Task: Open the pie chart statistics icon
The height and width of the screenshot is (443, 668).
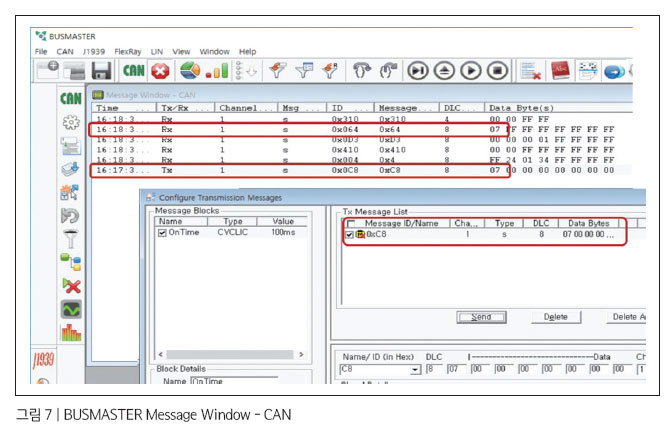Action: [190, 70]
